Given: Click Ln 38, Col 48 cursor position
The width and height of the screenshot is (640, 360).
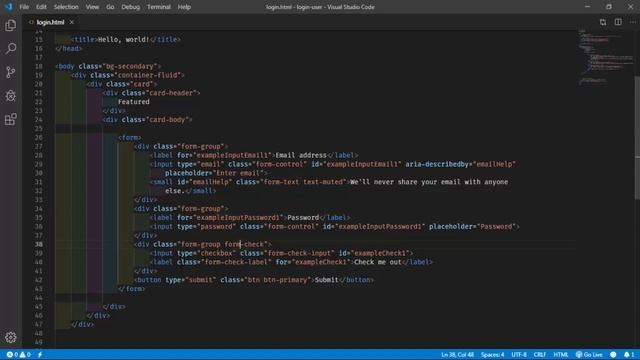Looking at the screenshot, I should tap(457, 355).
